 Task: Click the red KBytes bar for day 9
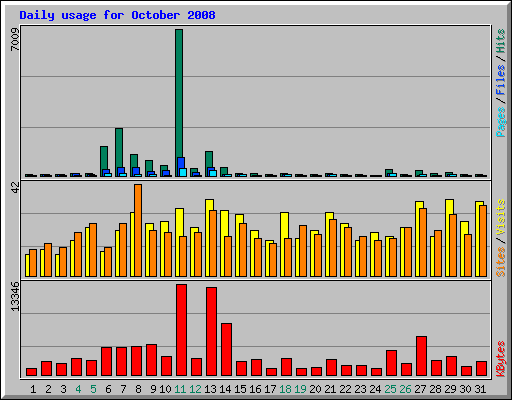151,360
